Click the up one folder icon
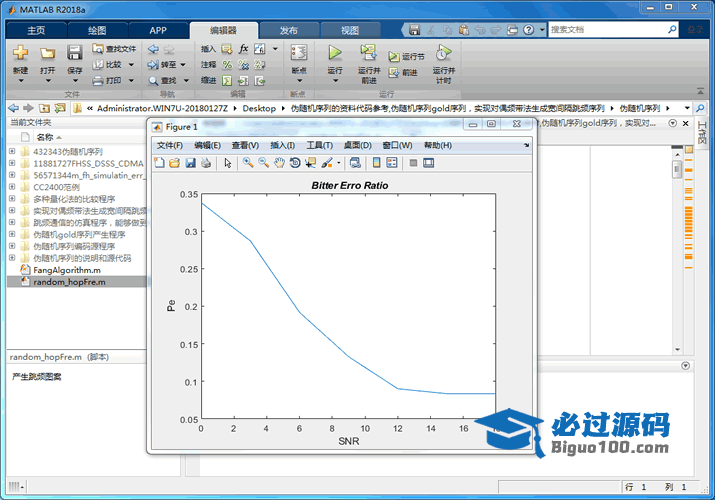 [x=44, y=108]
